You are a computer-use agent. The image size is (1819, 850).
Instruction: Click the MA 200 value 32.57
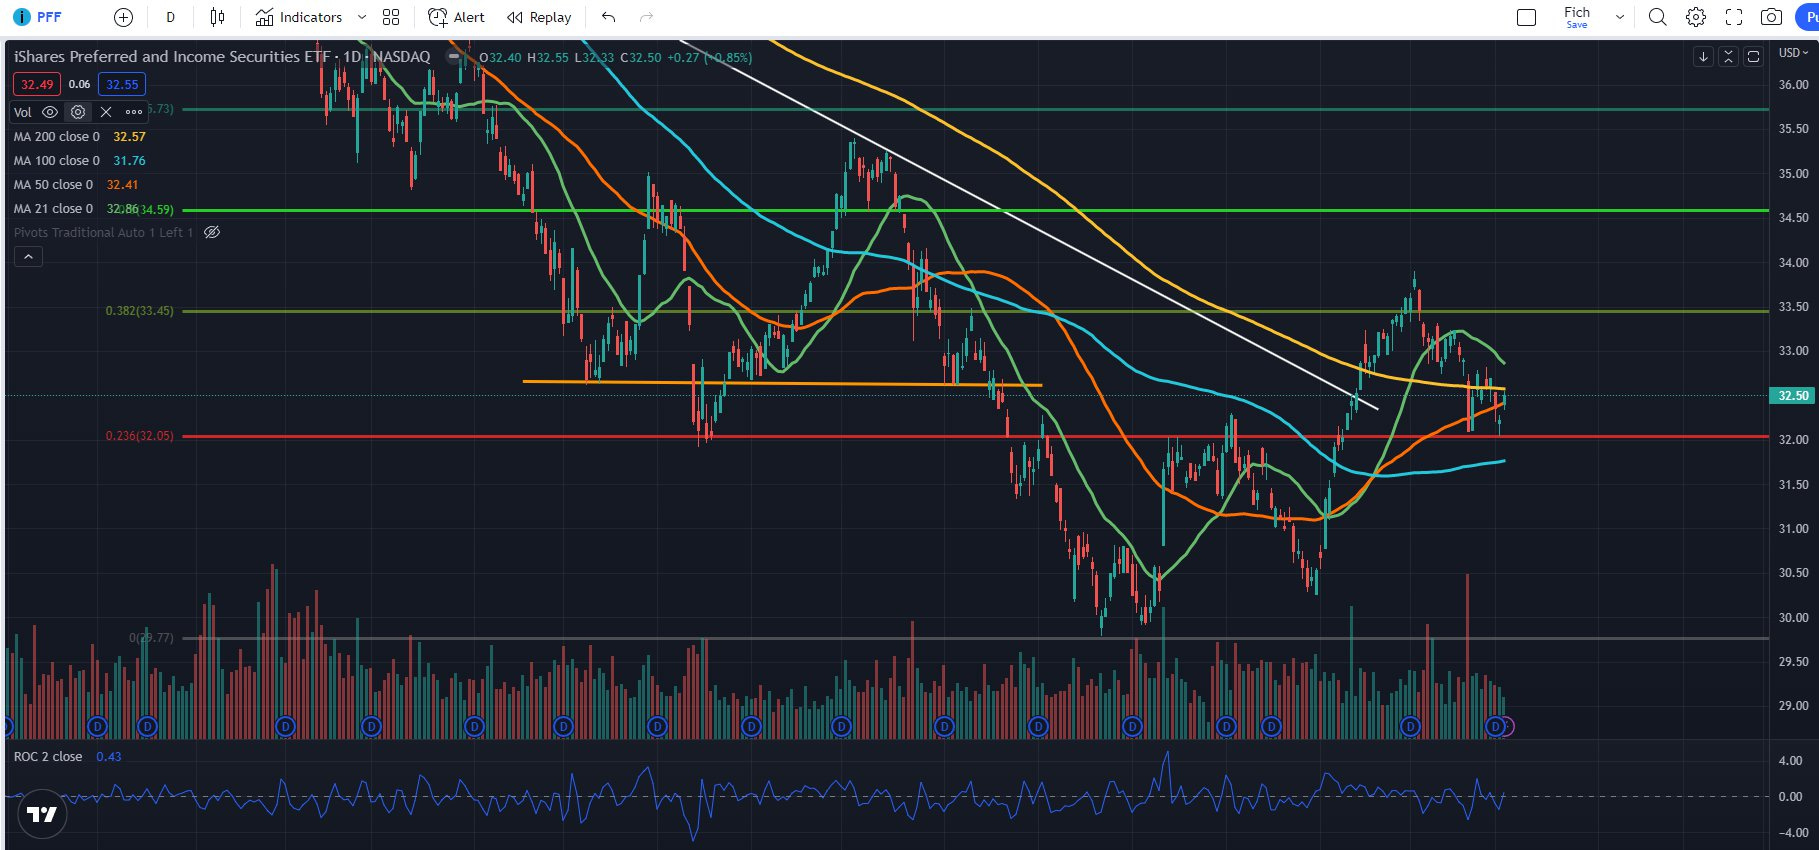(129, 136)
